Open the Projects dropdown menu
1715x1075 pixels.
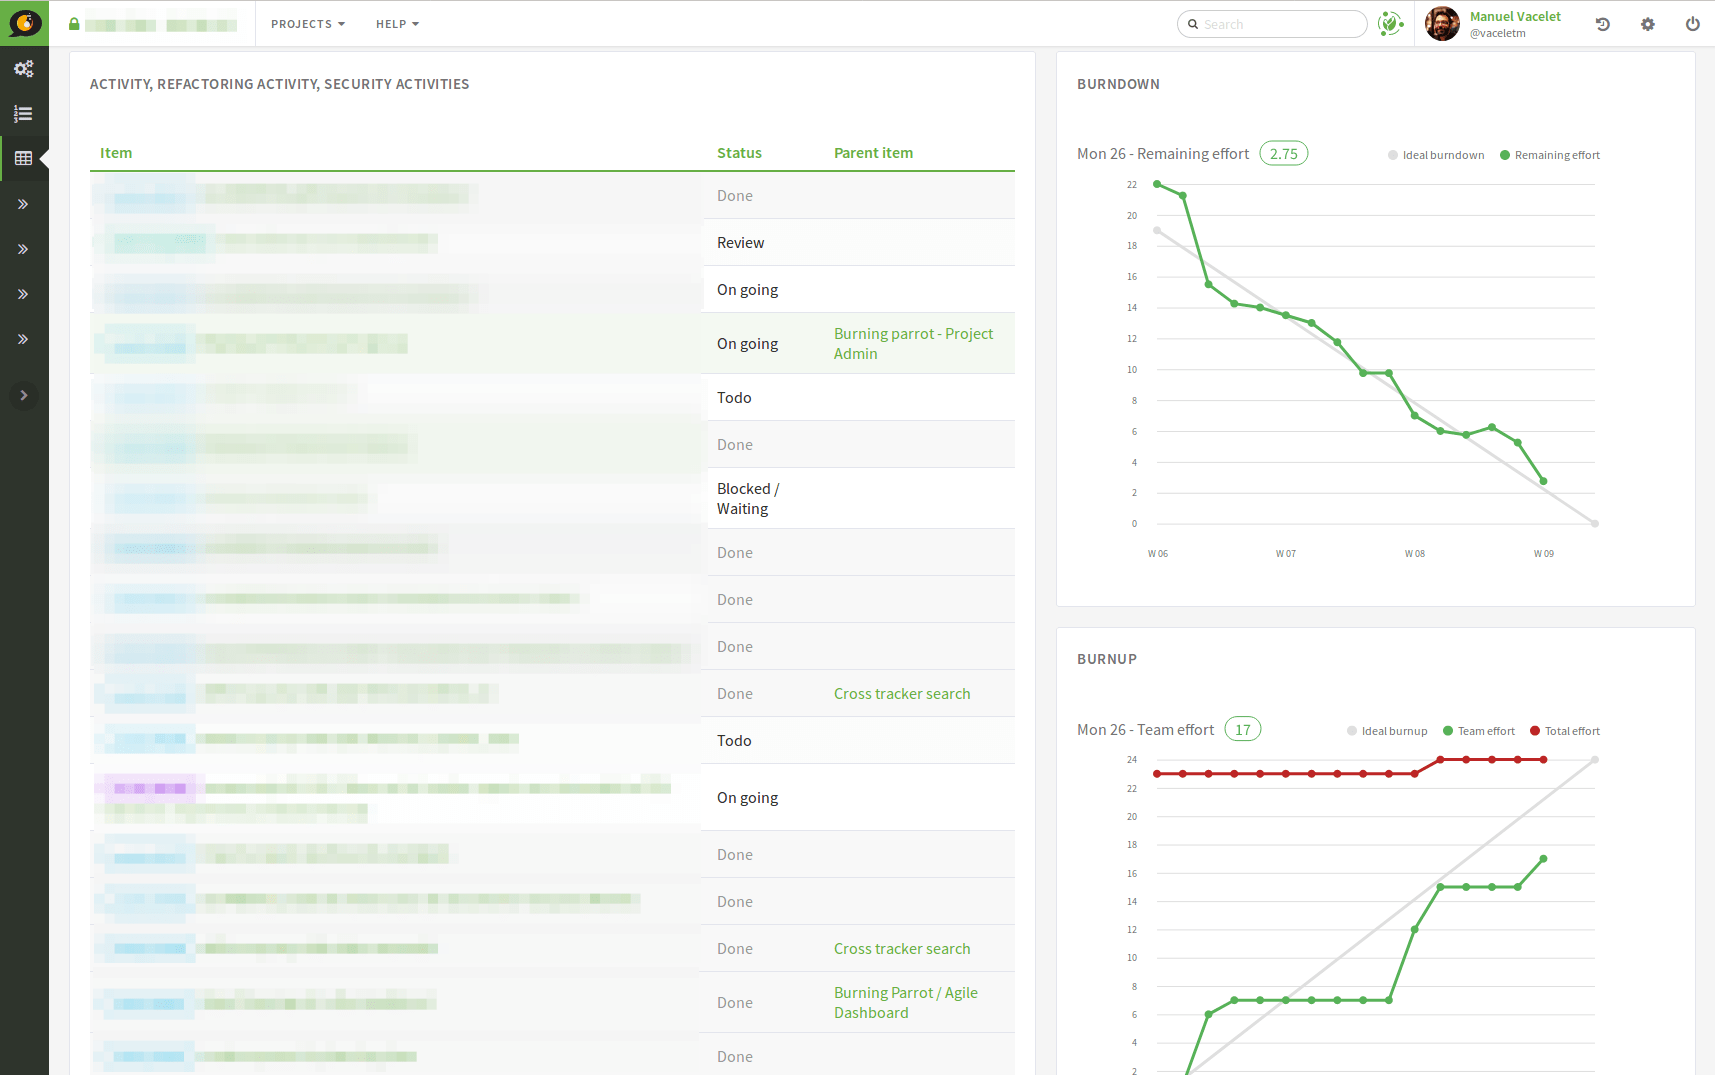(307, 24)
